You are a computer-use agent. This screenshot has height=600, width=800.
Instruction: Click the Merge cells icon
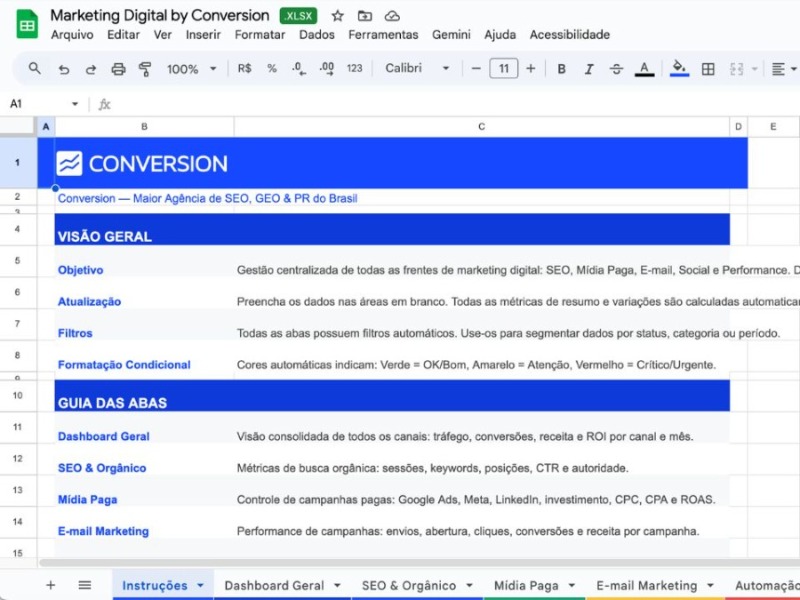click(x=735, y=69)
